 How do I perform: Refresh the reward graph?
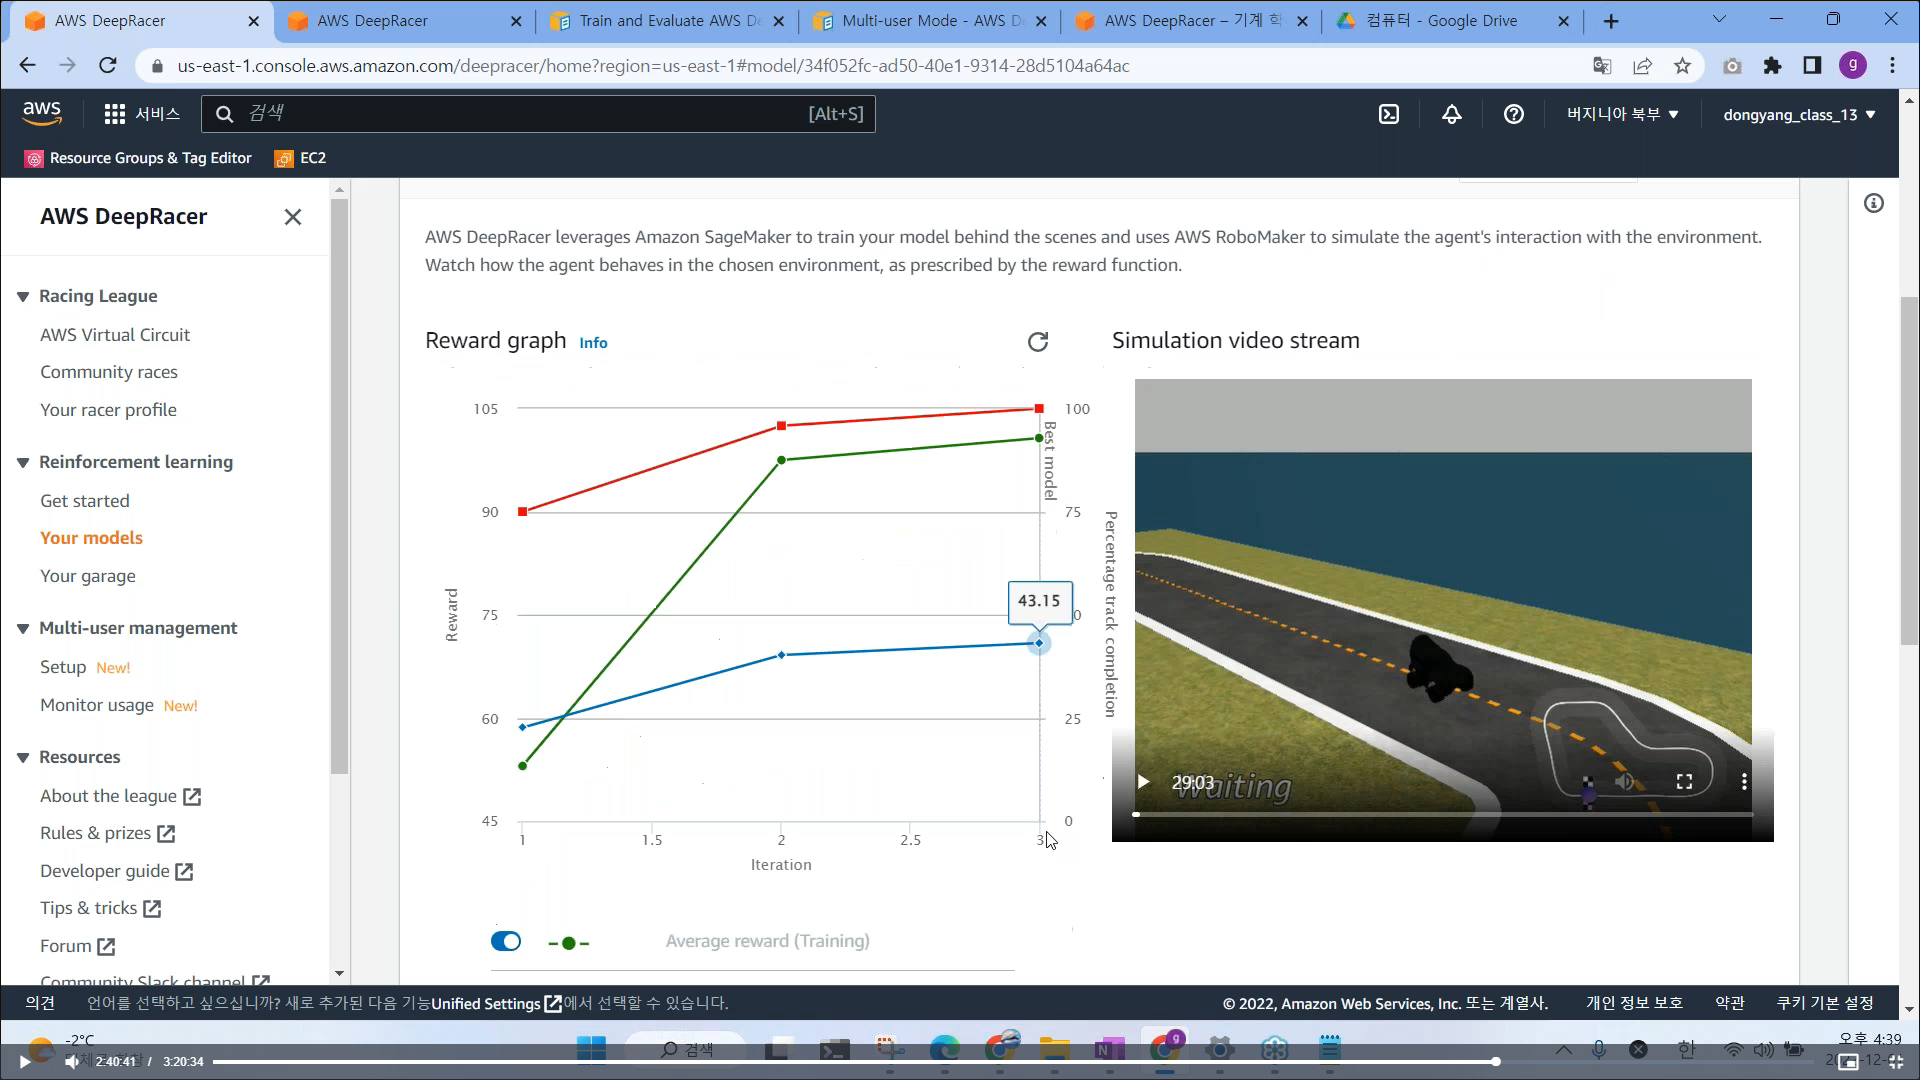[1038, 342]
